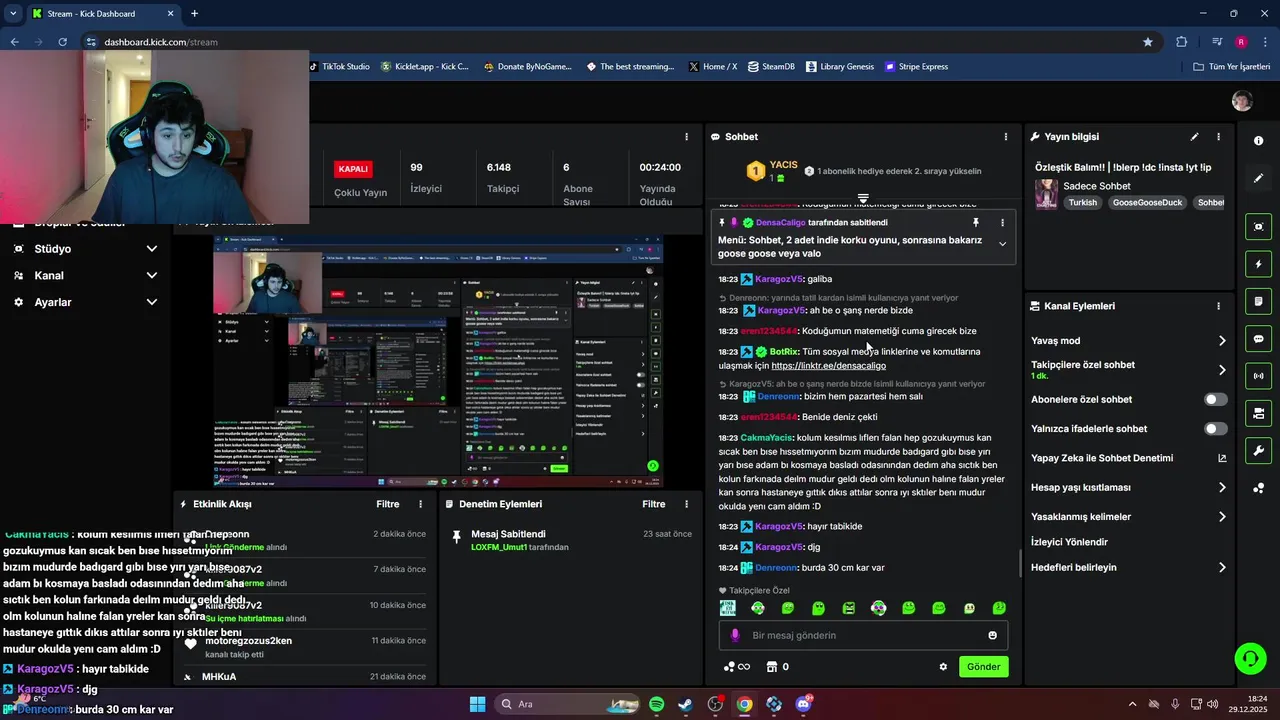Open the info icon in right sidebar
Screen dimensions: 1280x720
coord(1259,141)
